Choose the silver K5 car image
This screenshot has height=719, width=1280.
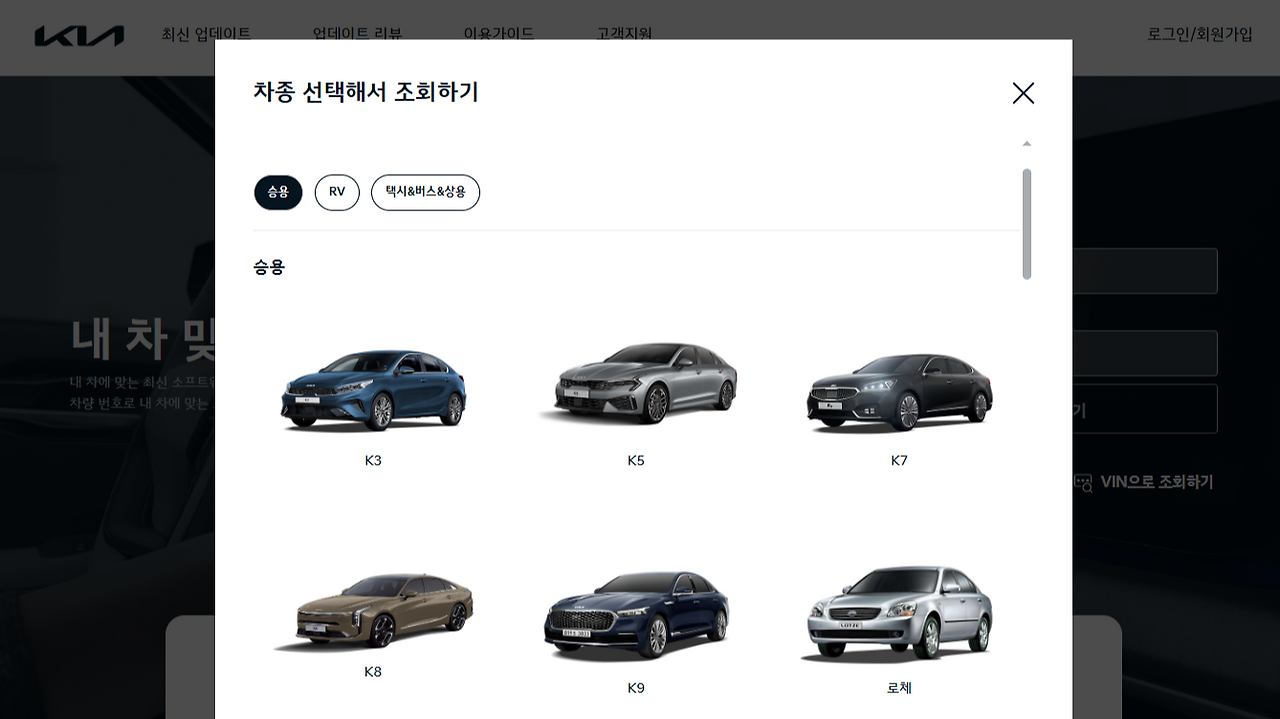click(x=636, y=382)
